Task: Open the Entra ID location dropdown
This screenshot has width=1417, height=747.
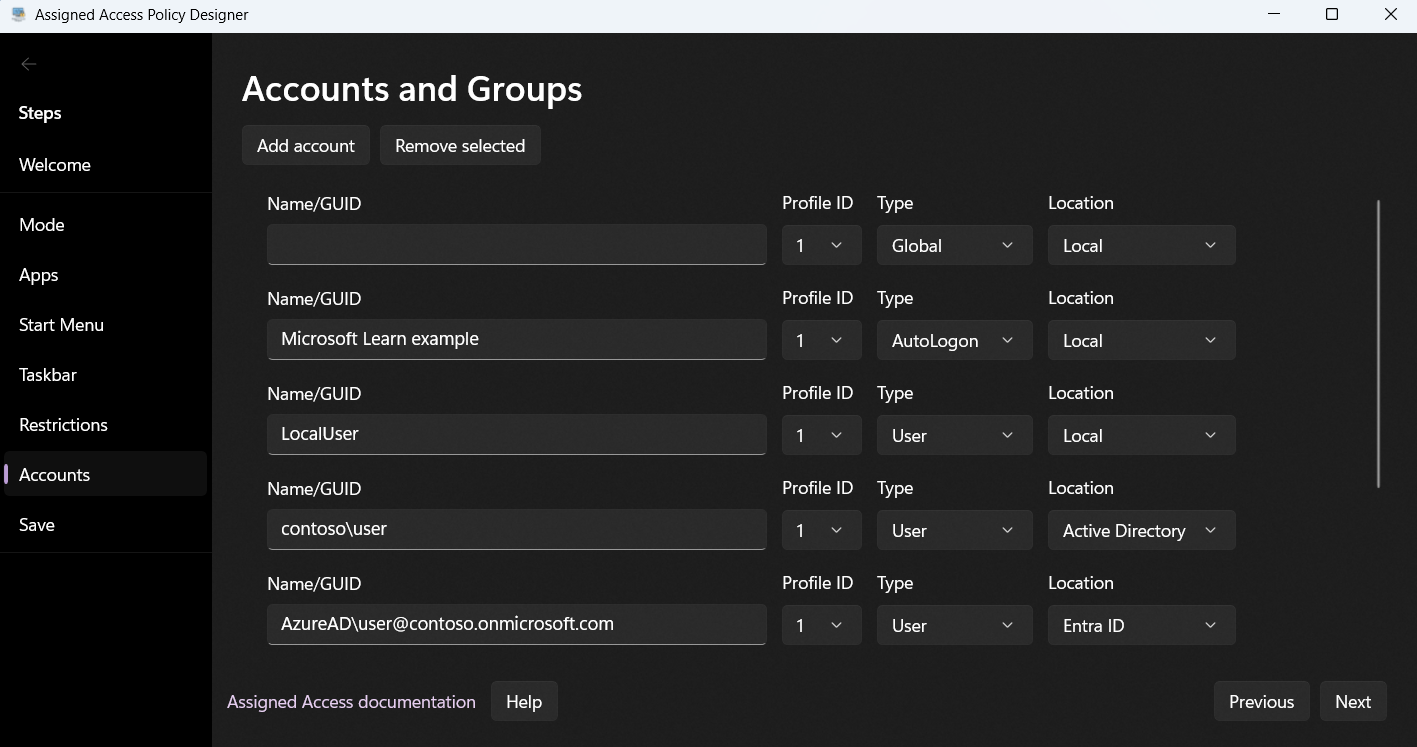Action: coord(1142,625)
